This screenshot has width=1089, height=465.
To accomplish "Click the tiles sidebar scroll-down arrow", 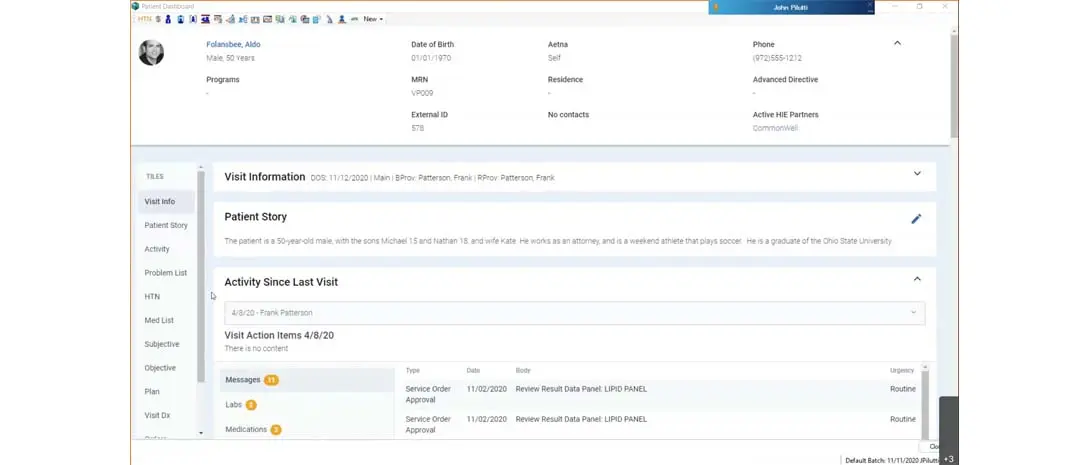I will click(201, 433).
